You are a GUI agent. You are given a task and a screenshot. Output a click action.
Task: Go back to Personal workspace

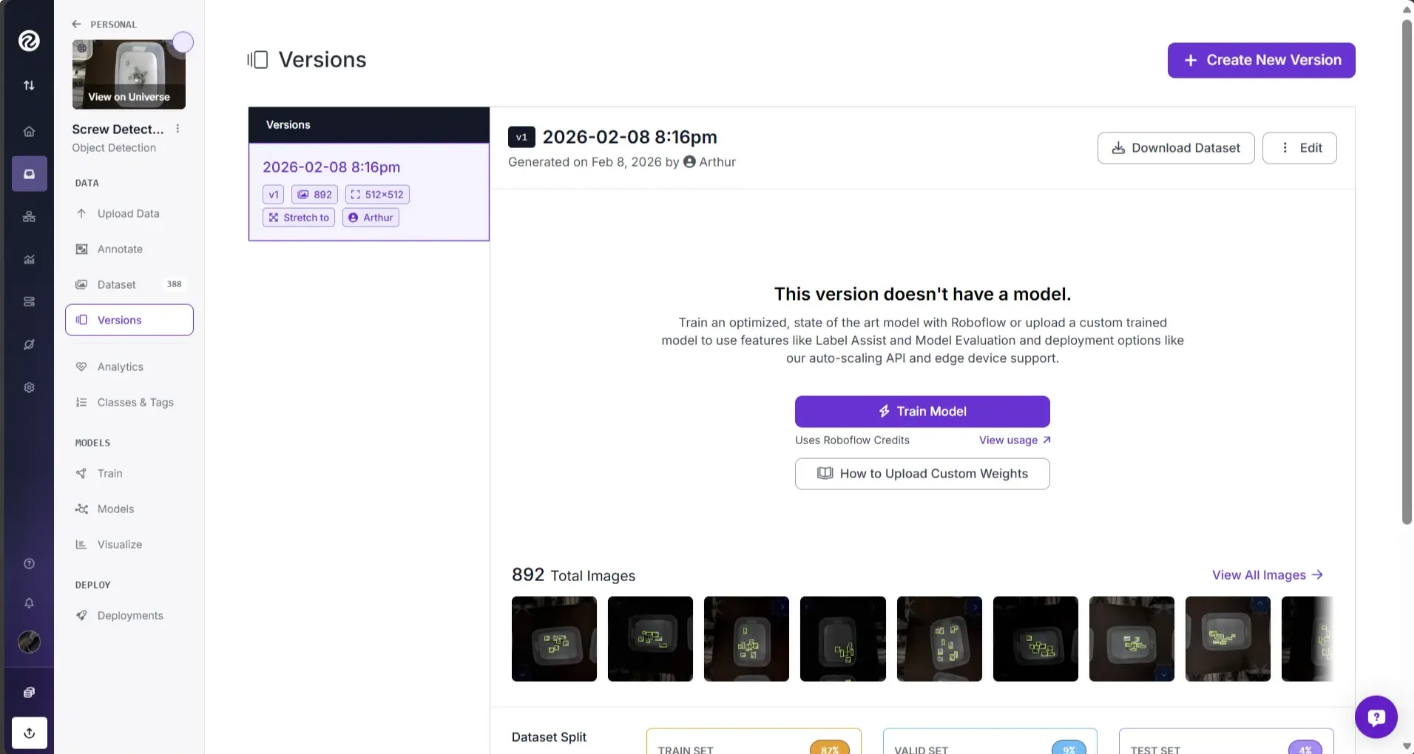click(105, 24)
